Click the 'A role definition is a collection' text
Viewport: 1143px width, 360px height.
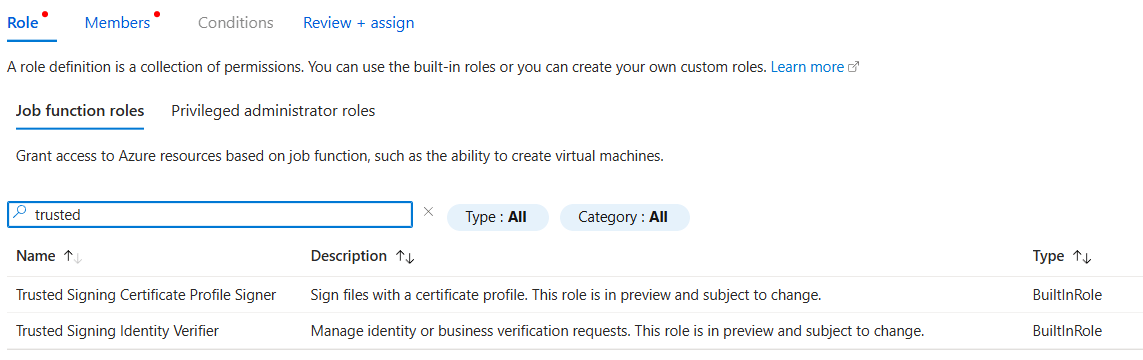tap(386, 67)
